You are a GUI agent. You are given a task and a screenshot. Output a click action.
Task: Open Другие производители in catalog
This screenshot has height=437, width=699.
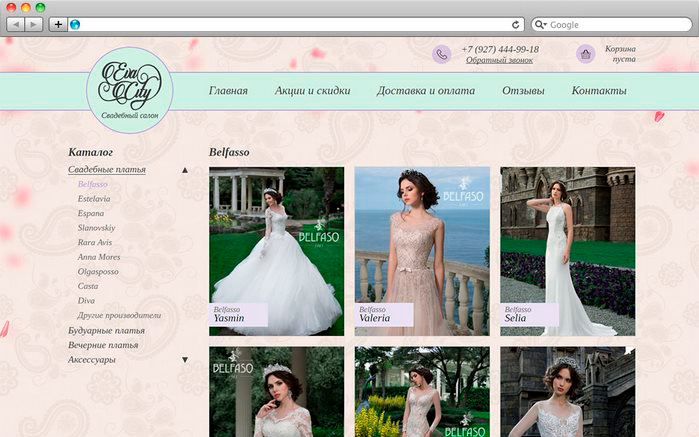click(x=119, y=315)
